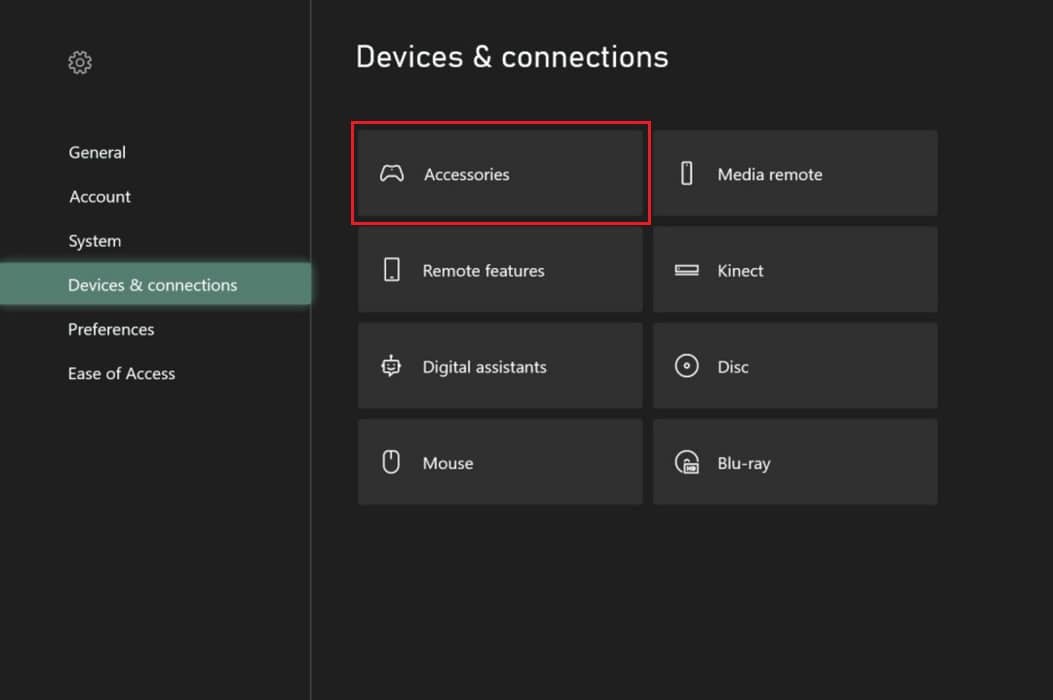Select the controller icon on the Accessories tile
Viewport: 1053px width, 700px height.
393,173
